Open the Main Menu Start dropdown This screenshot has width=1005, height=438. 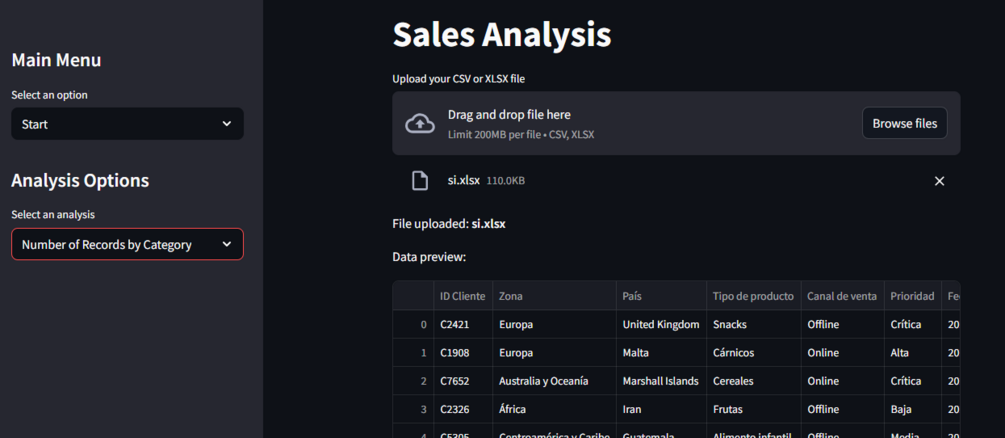coord(127,124)
